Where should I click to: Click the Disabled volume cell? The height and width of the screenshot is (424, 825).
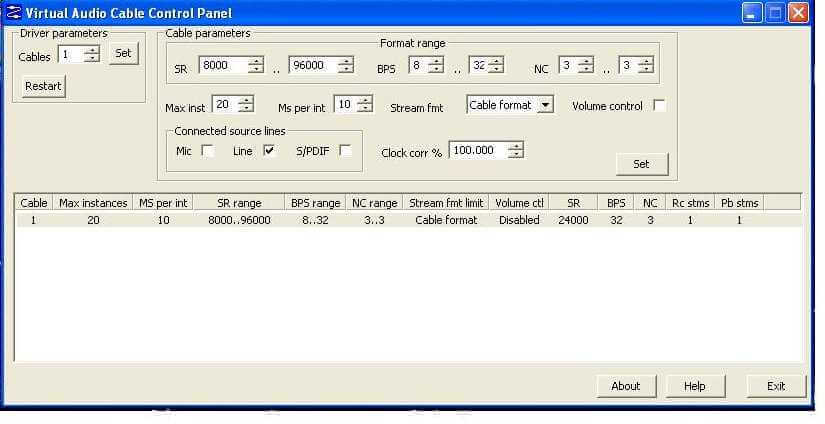point(519,220)
